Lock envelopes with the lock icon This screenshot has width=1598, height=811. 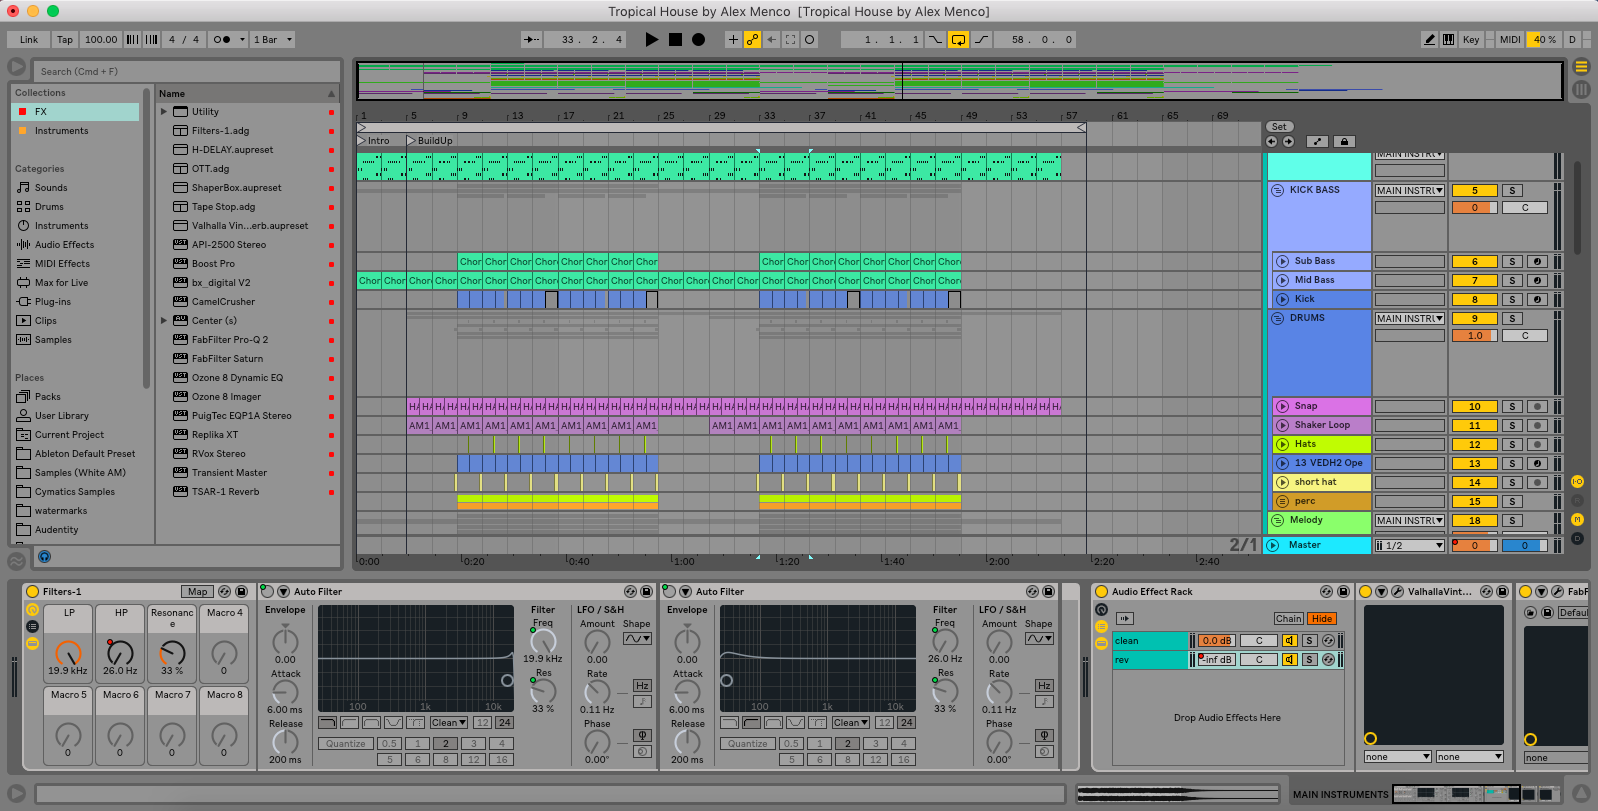(x=1344, y=142)
